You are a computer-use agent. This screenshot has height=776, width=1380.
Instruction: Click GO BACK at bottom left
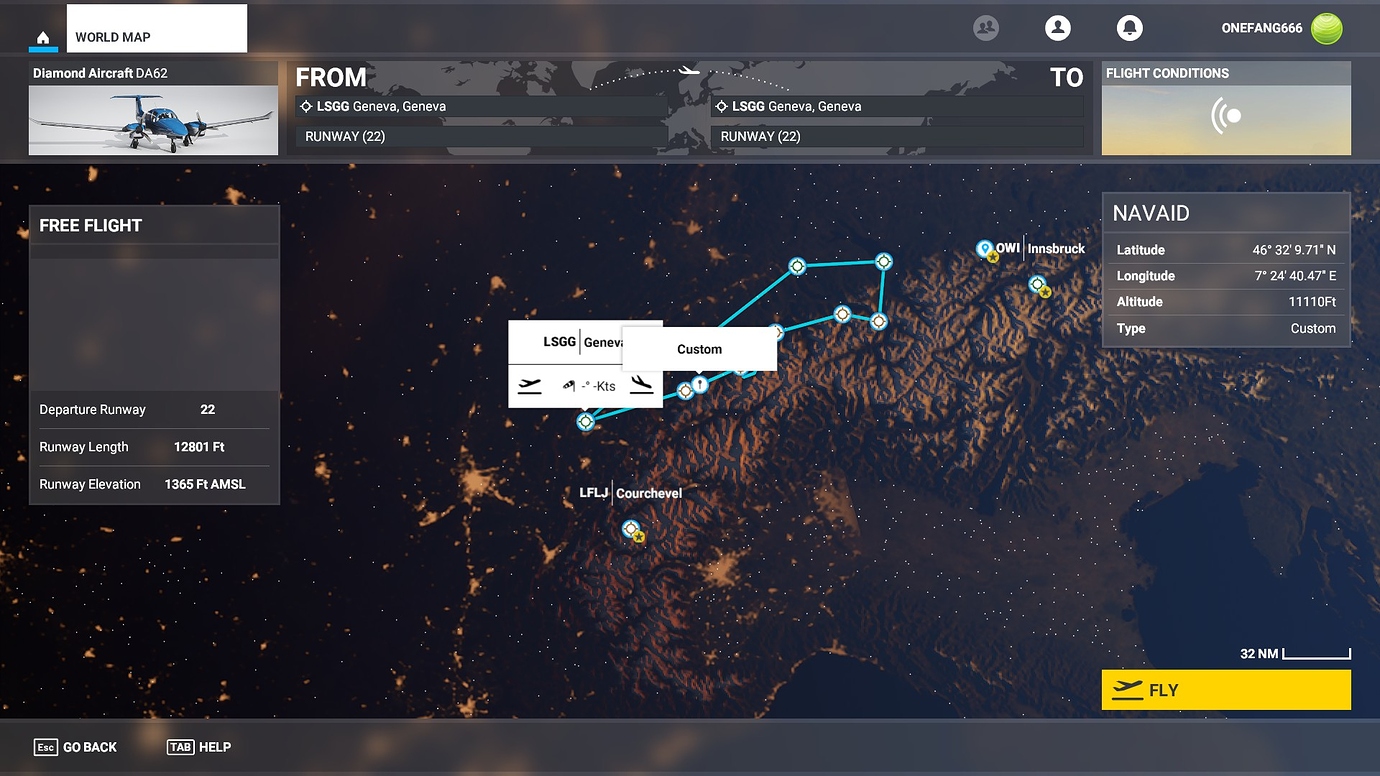75,747
